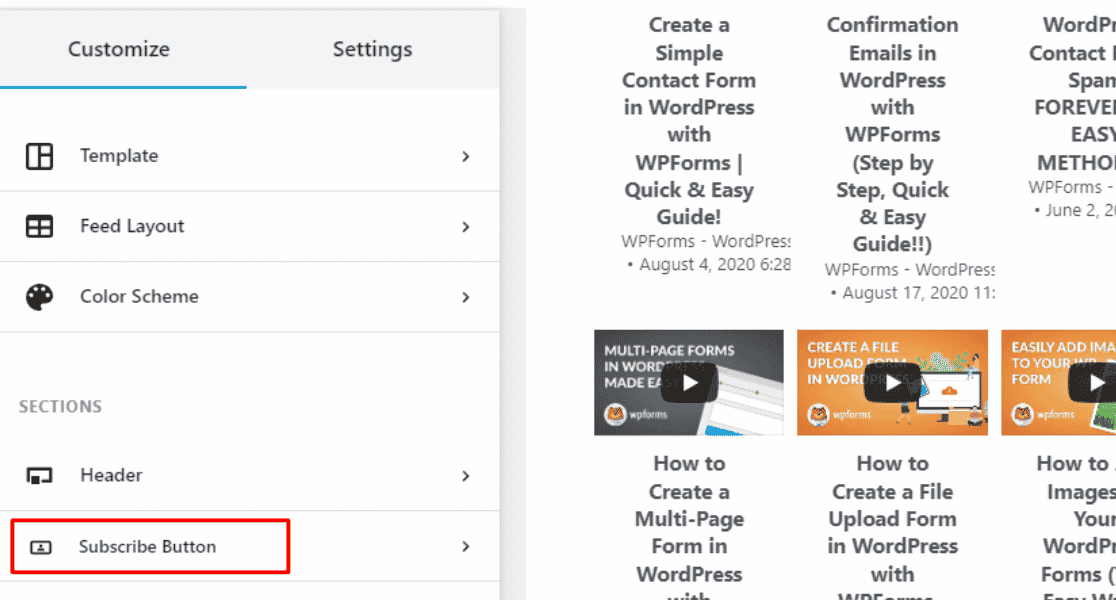The height and width of the screenshot is (600, 1116).
Task: Expand the Subscribe Button chevron
Action: click(465, 547)
